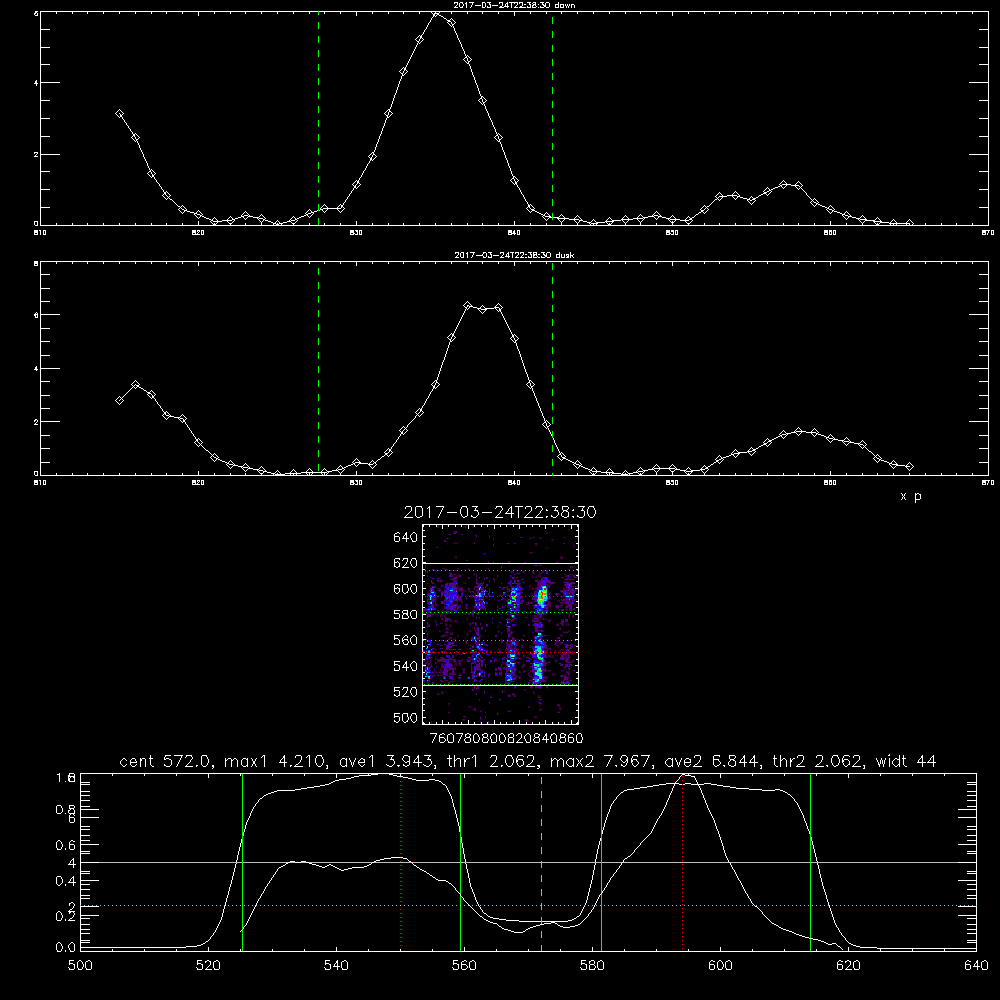Click the '640' label on the bottom plot x-axis

pyautogui.click(x=976, y=966)
